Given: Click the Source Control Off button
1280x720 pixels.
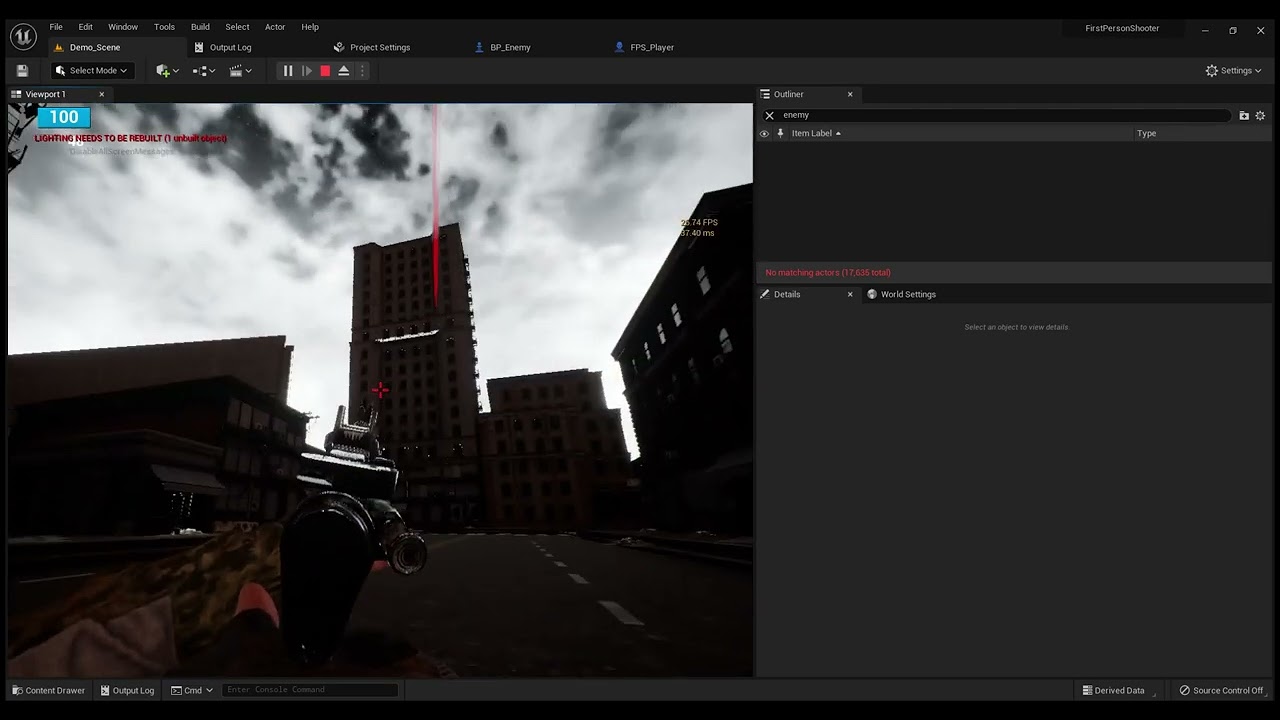Looking at the screenshot, I should pos(1221,690).
